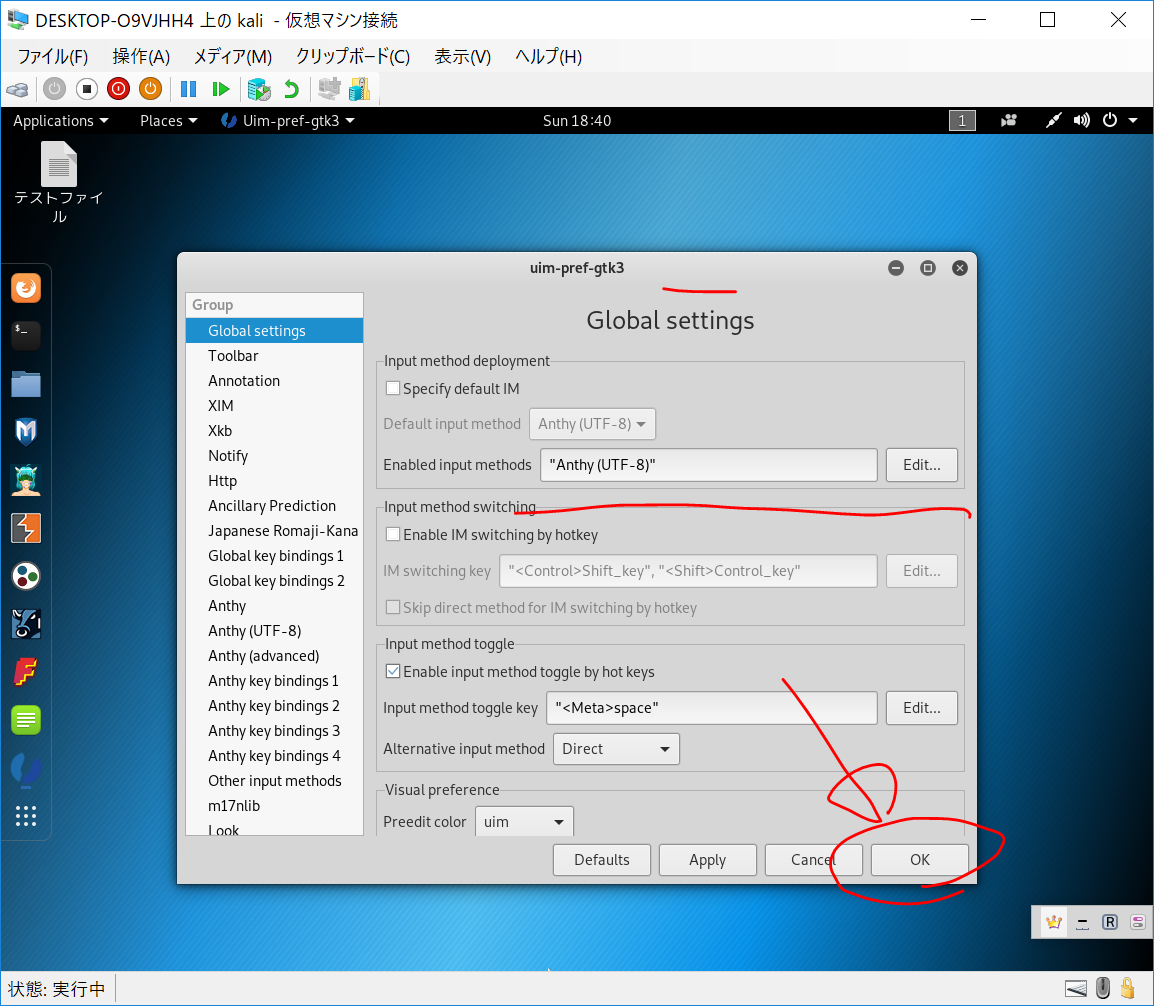
Task: Open Firefox from the dock
Action: 26,289
